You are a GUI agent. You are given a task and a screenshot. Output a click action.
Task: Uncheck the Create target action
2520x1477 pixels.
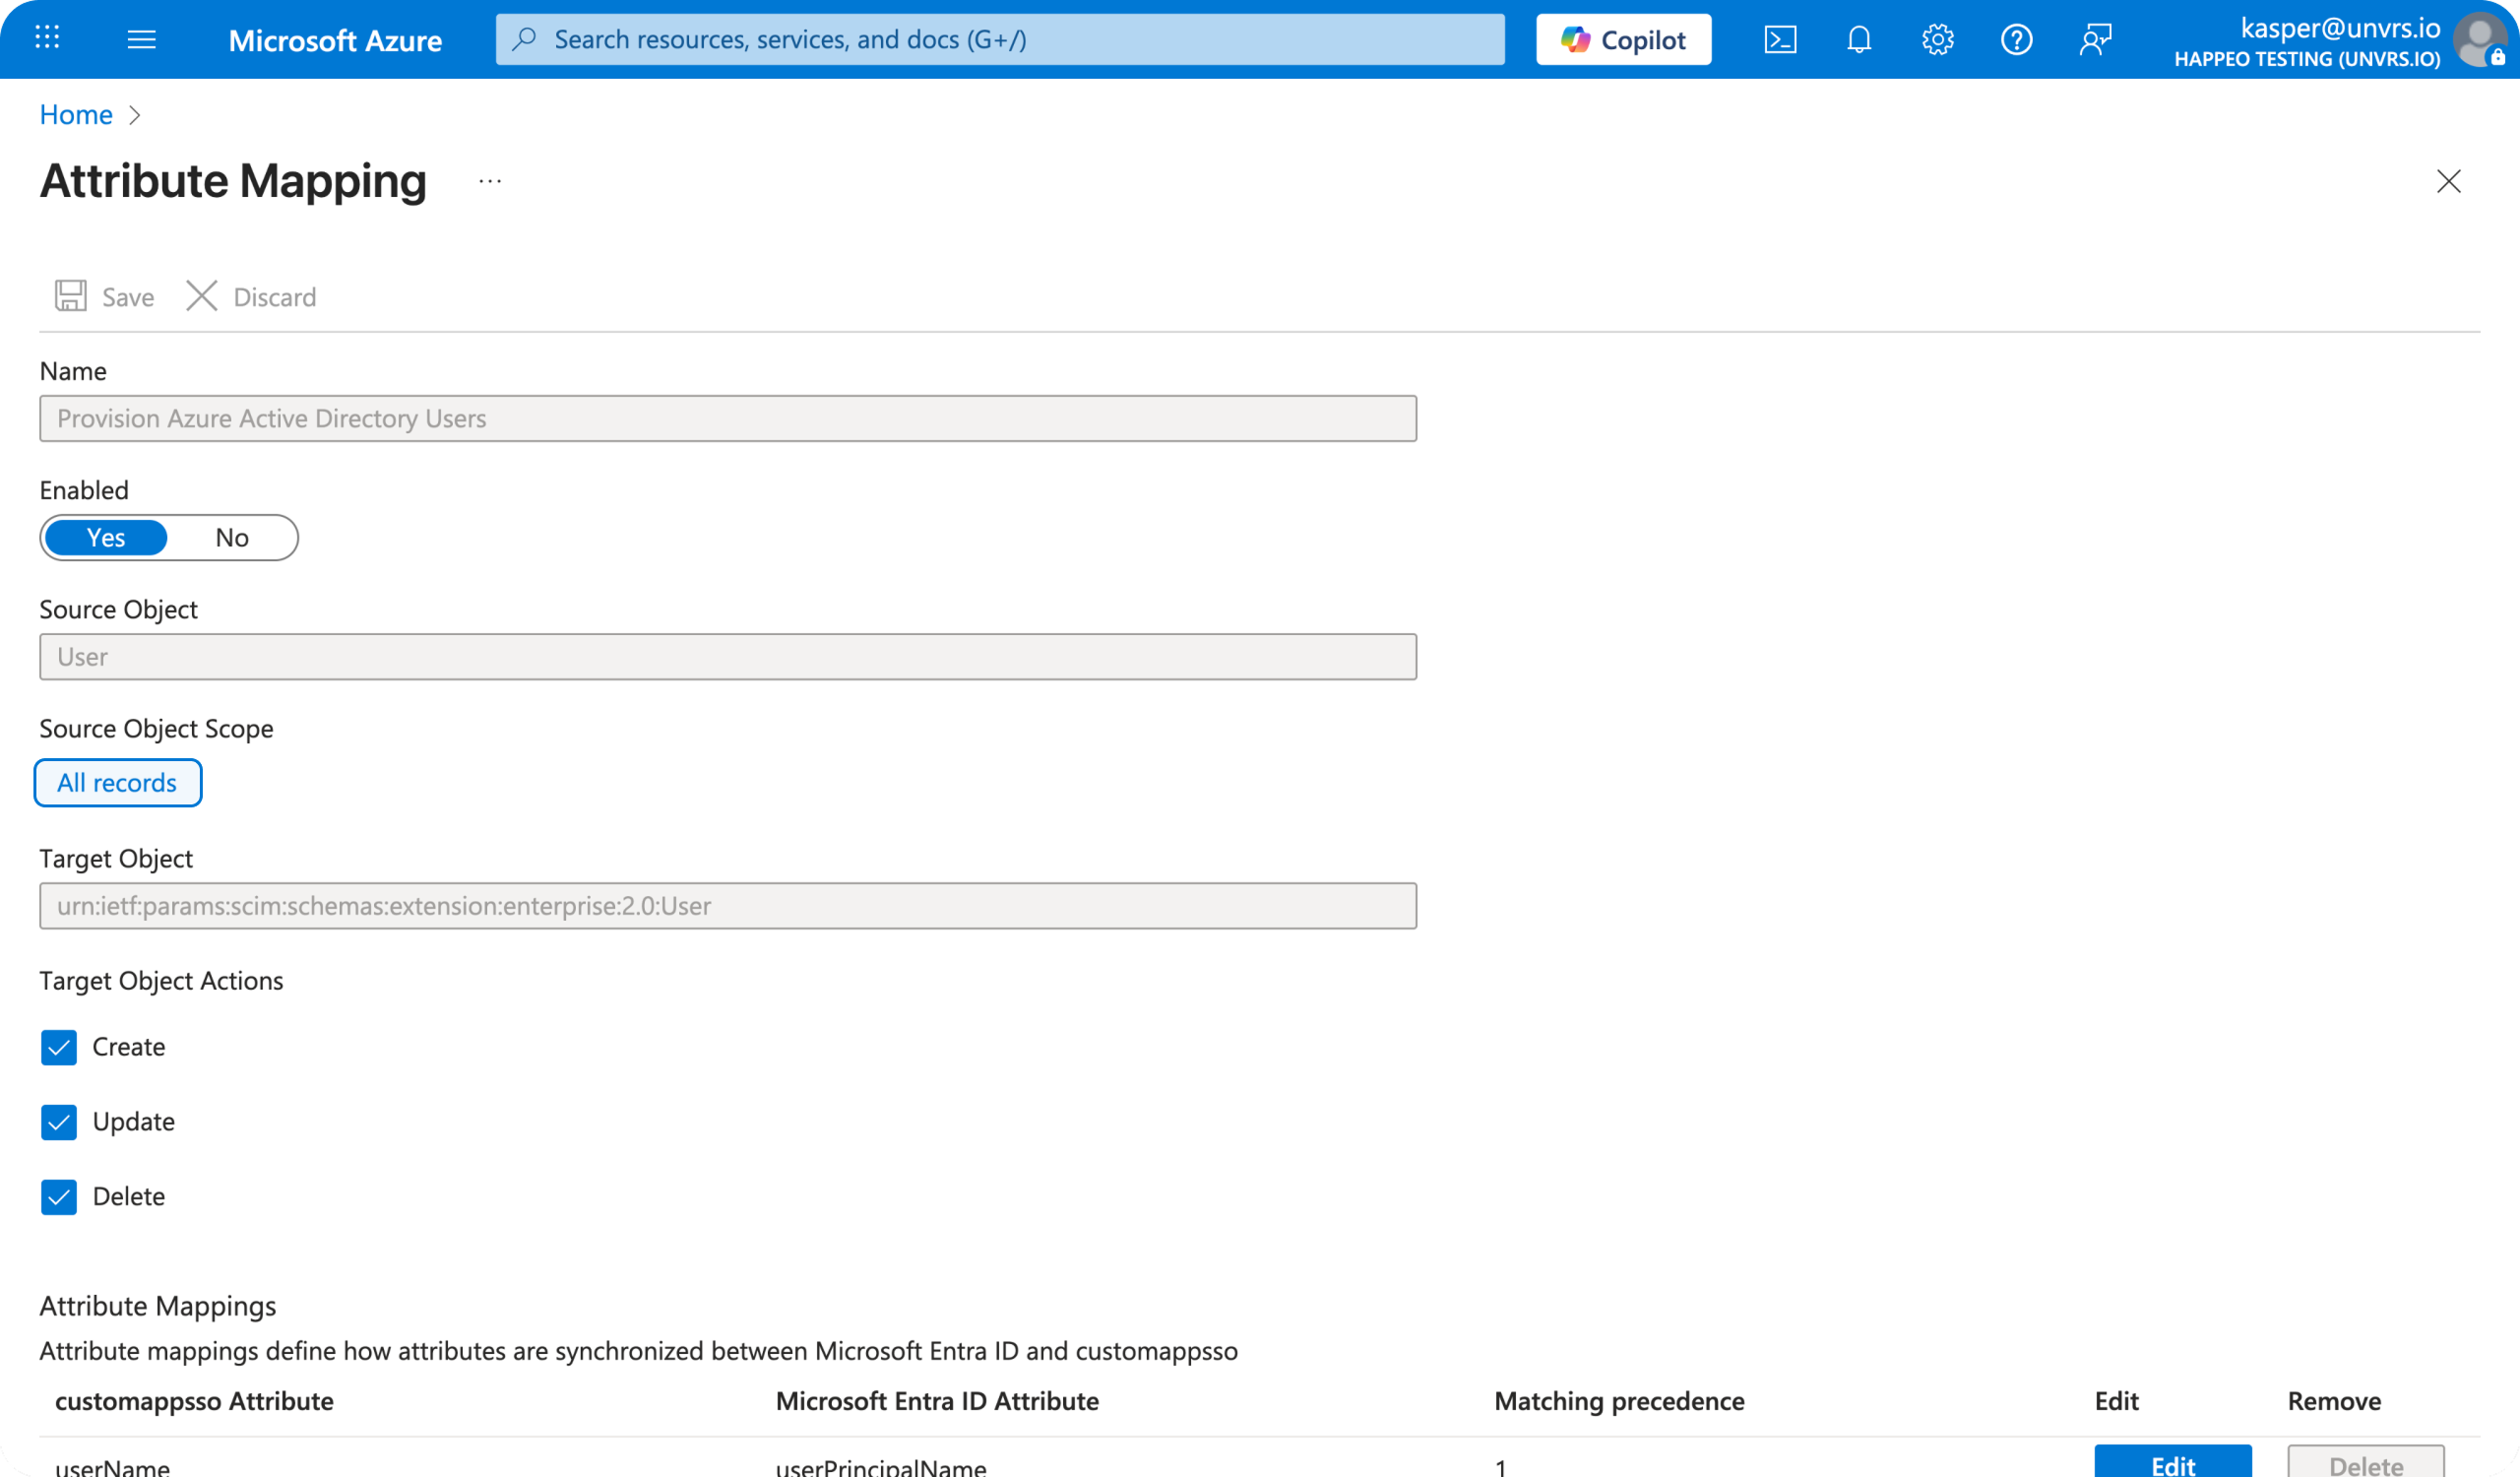pyautogui.click(x=59, y=1047)
